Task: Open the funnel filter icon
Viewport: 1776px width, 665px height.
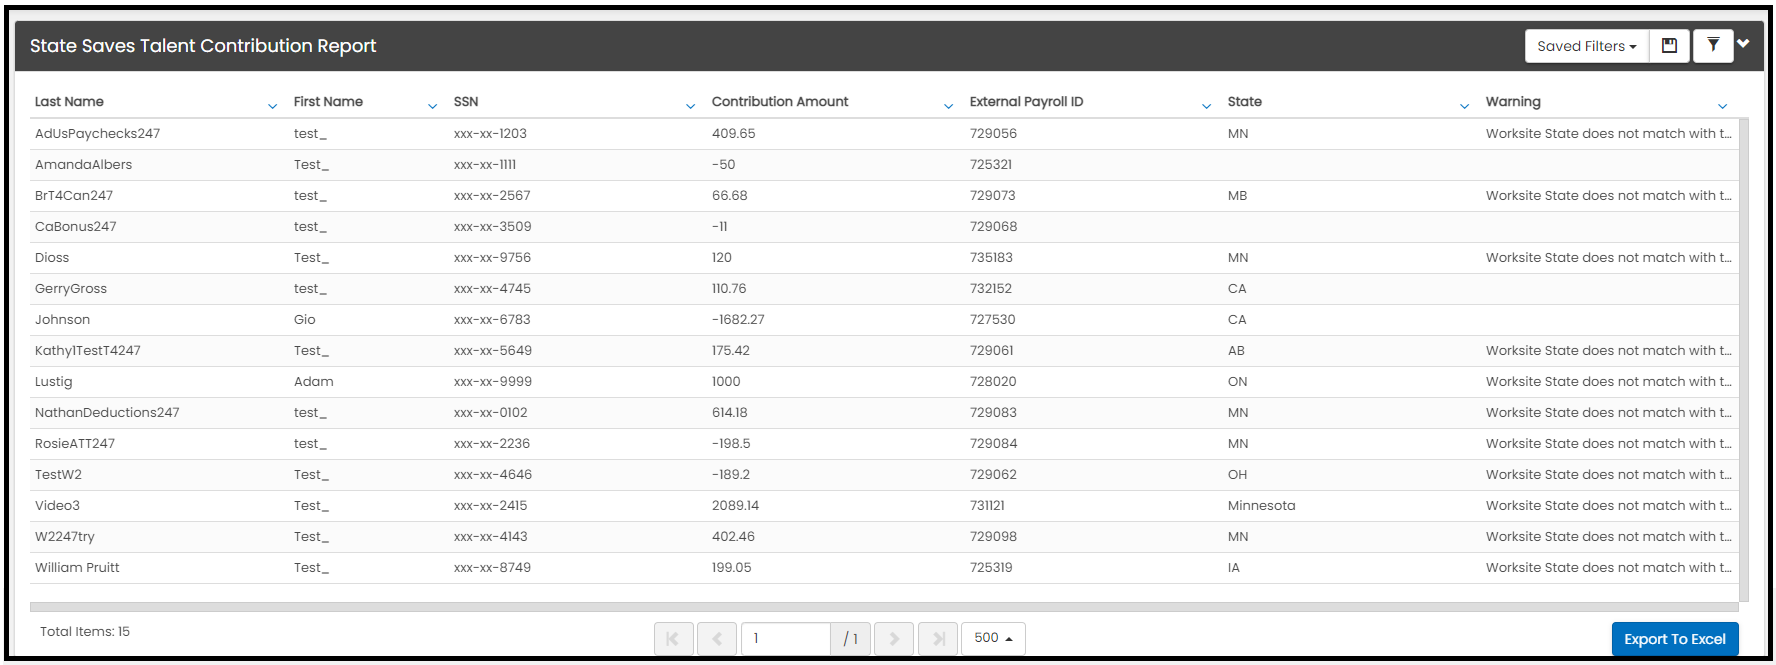Action: click(x=1713, y=46)
